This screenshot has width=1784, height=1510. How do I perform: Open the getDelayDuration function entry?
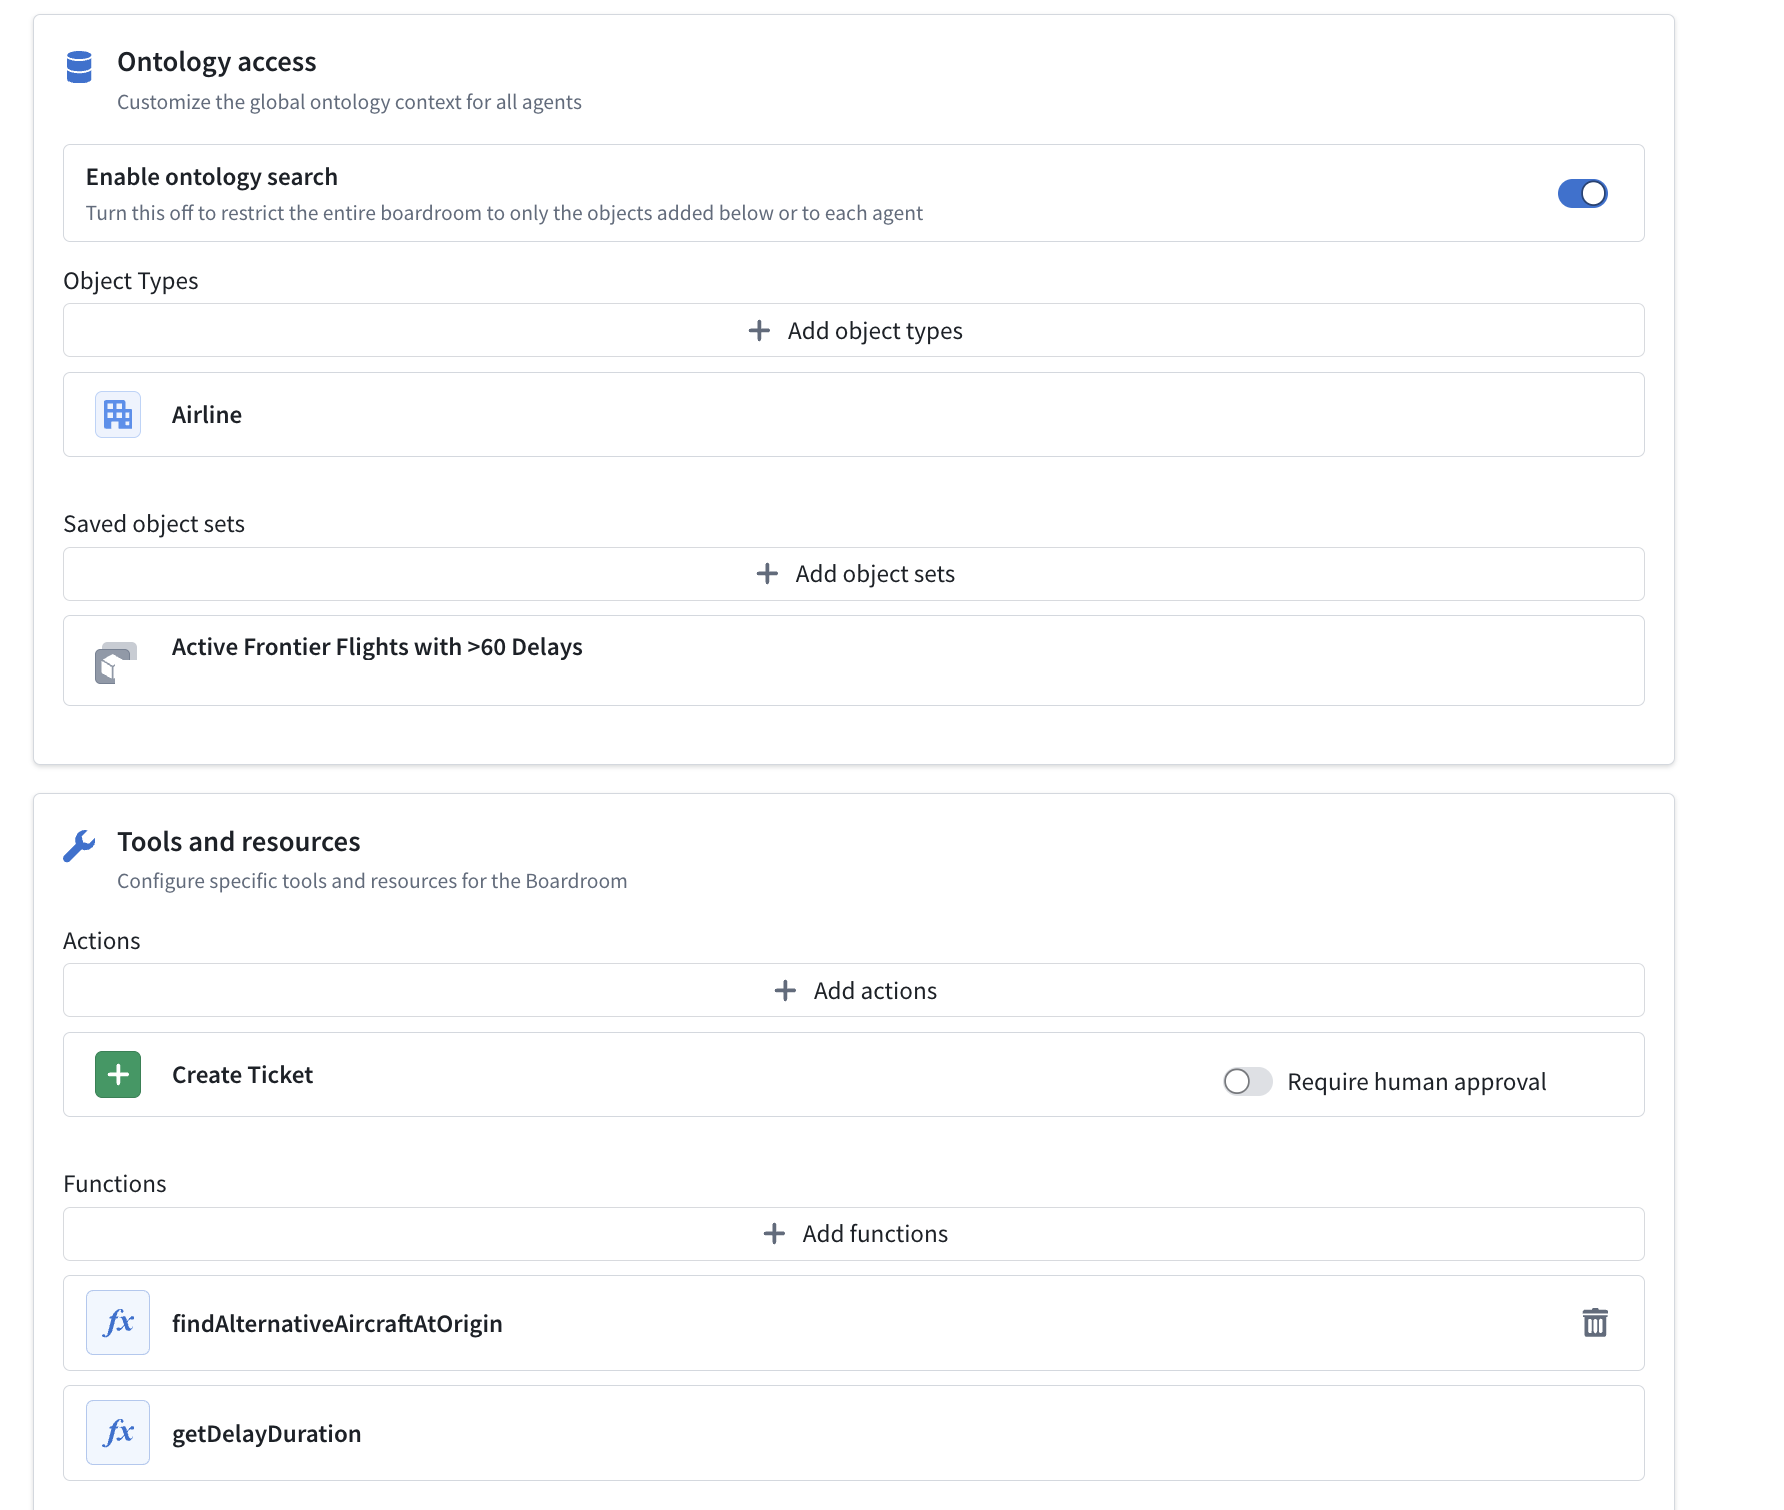[x=854, y=1433]
